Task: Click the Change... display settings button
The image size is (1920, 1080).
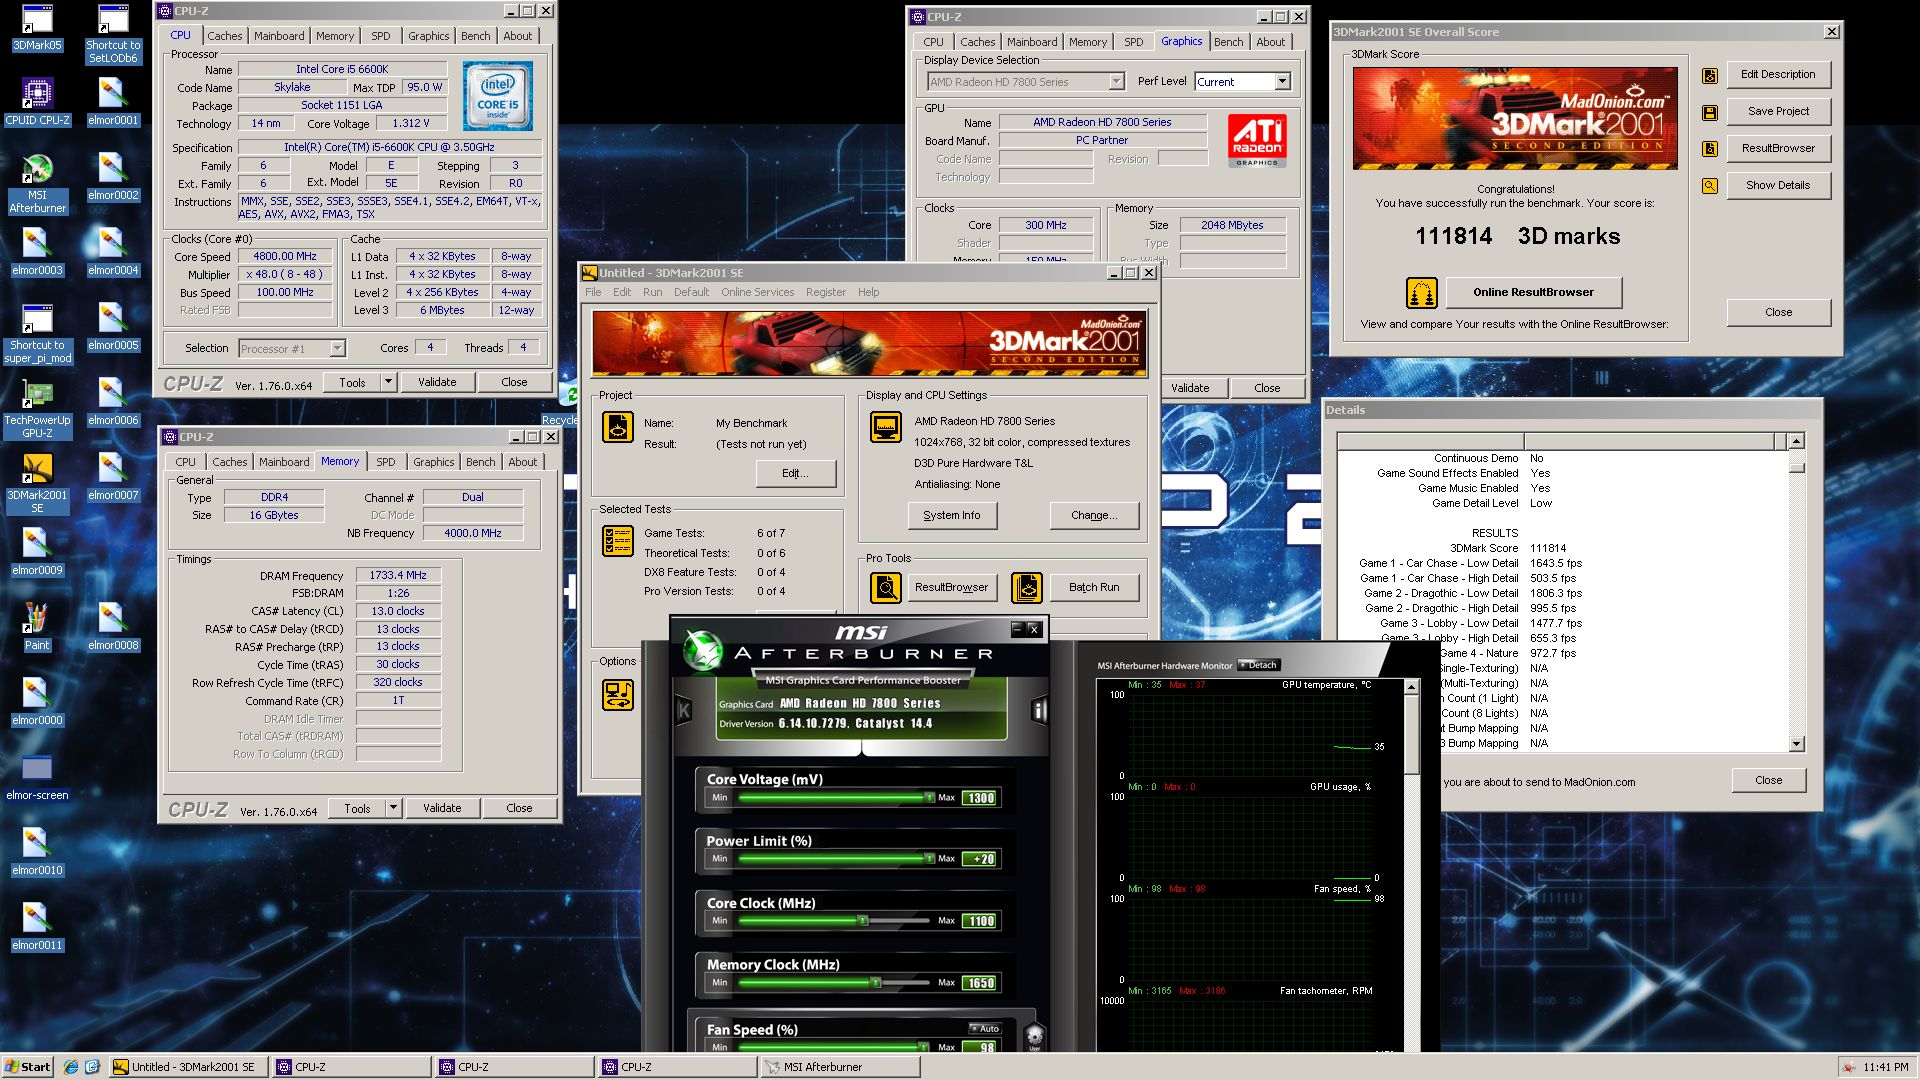Action: (1093, 516)
